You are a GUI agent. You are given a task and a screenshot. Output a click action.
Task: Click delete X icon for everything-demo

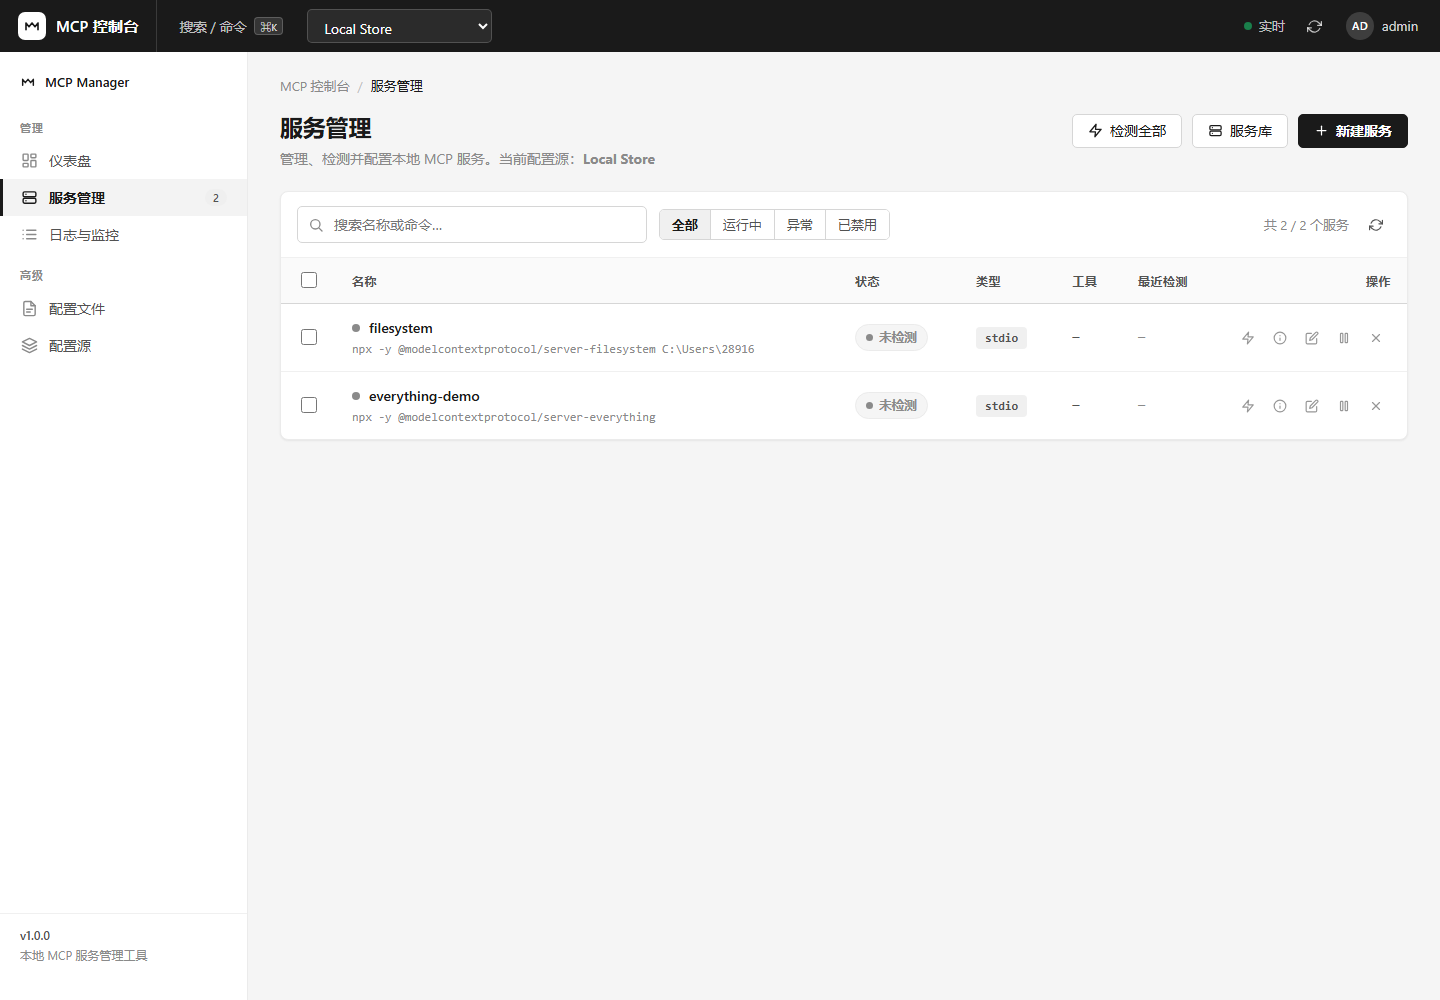point(1376,406)
